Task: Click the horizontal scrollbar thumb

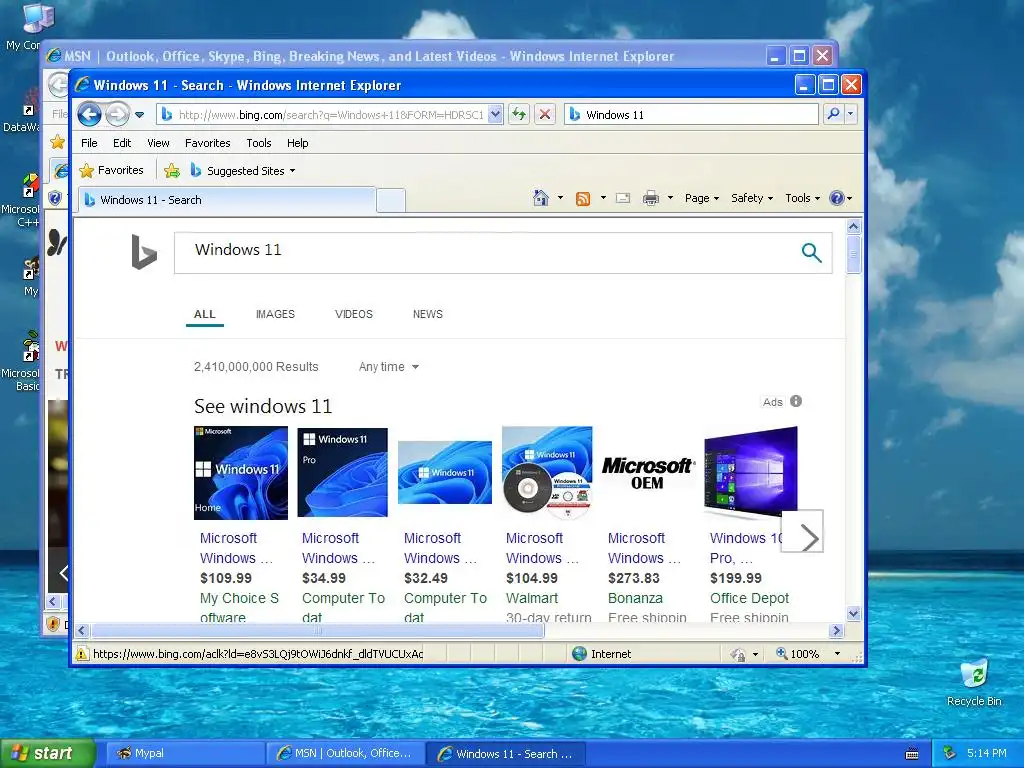Action: [317, 630]
